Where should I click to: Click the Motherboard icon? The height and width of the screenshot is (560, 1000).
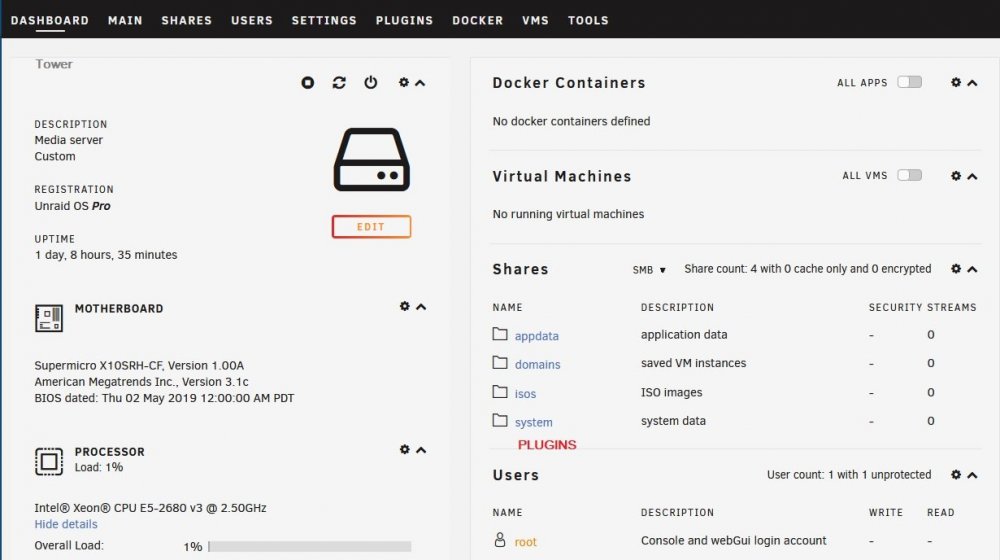click(49, 318)
